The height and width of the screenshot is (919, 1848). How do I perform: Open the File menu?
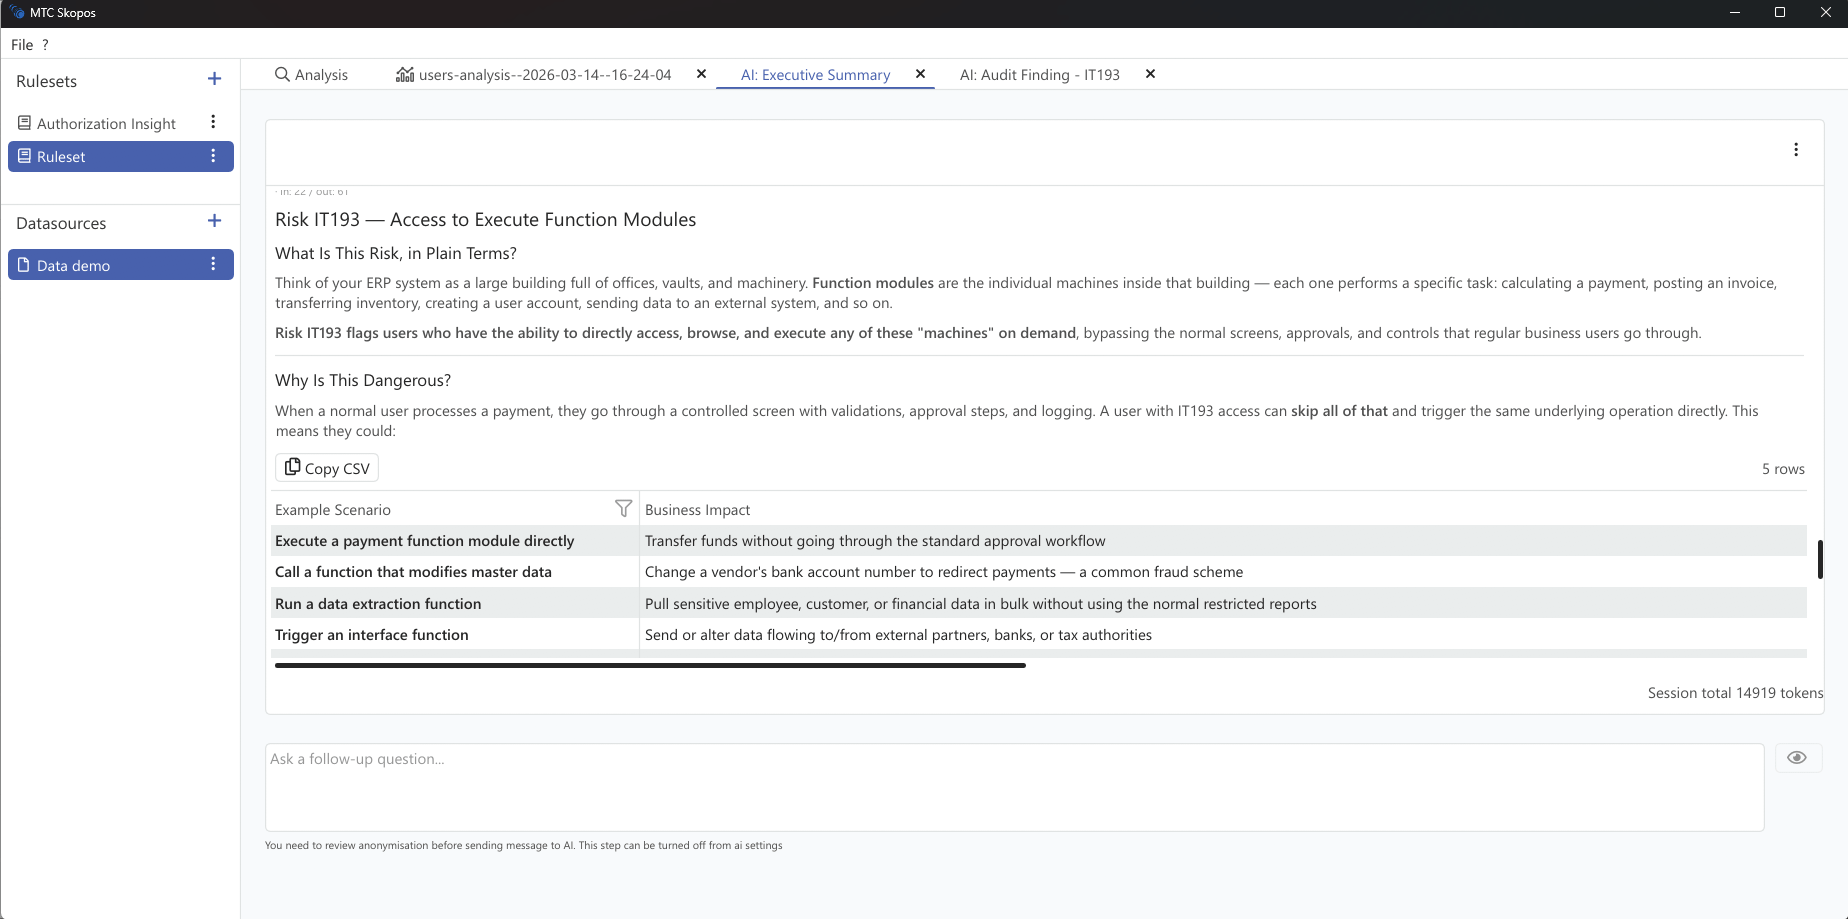coord(21,44)
